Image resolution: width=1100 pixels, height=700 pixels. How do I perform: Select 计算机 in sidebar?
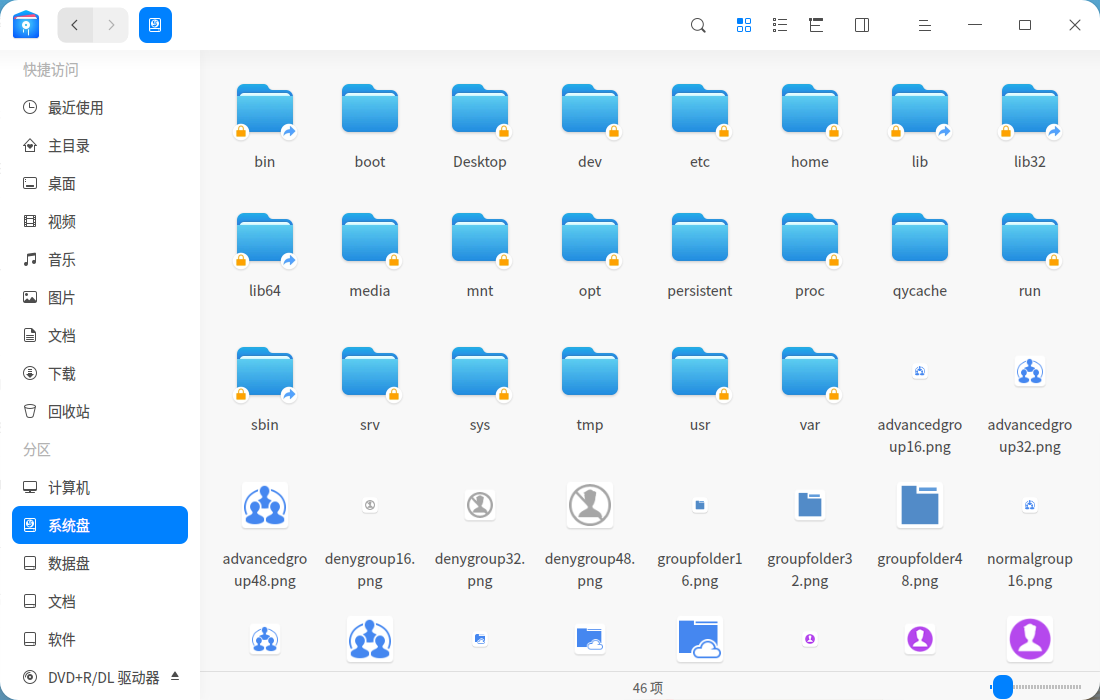100,487
